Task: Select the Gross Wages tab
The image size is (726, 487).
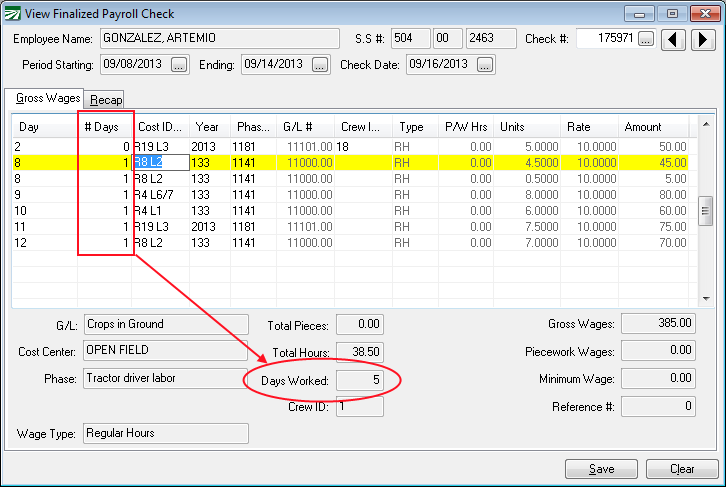Action: pos(45,98)
